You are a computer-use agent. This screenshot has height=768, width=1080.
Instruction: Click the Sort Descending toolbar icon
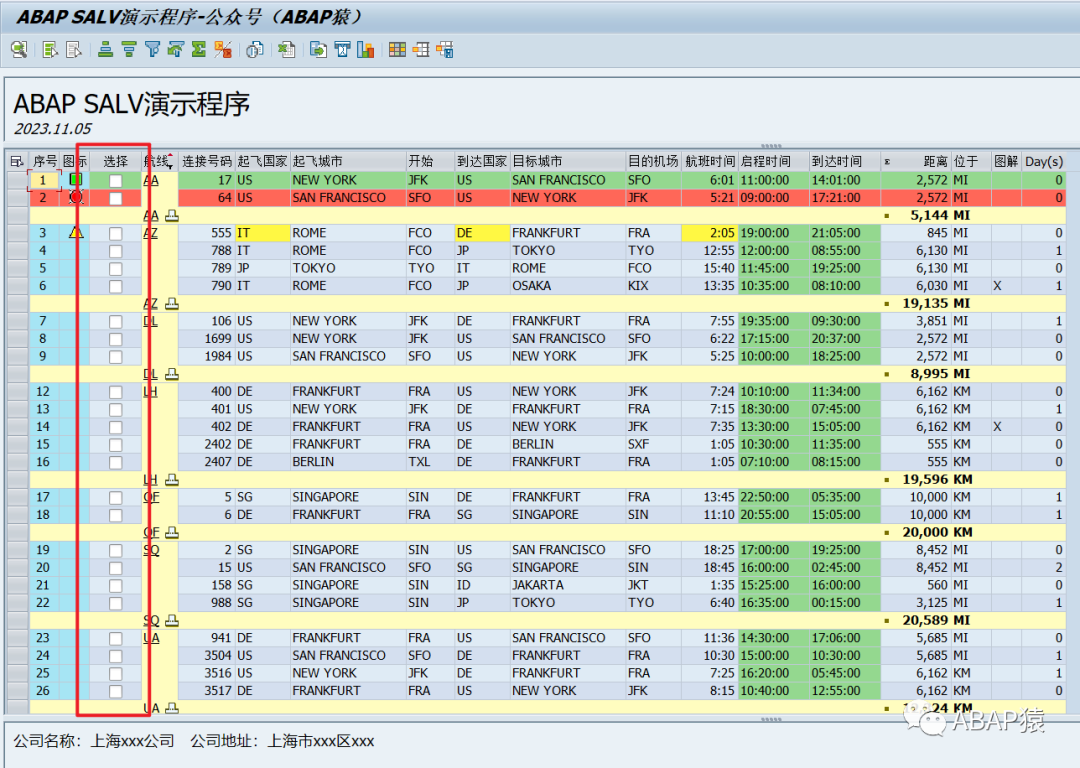[129, 50]
